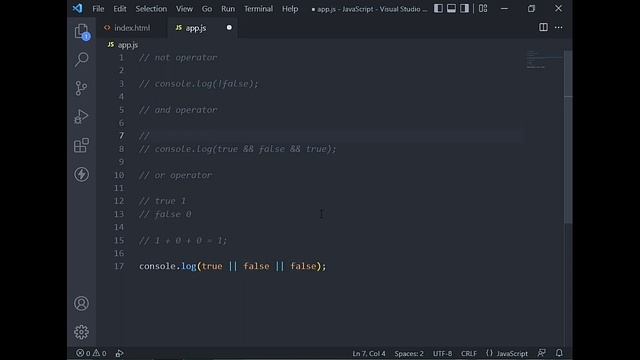Open Customize Layout control

pos(483,8)
